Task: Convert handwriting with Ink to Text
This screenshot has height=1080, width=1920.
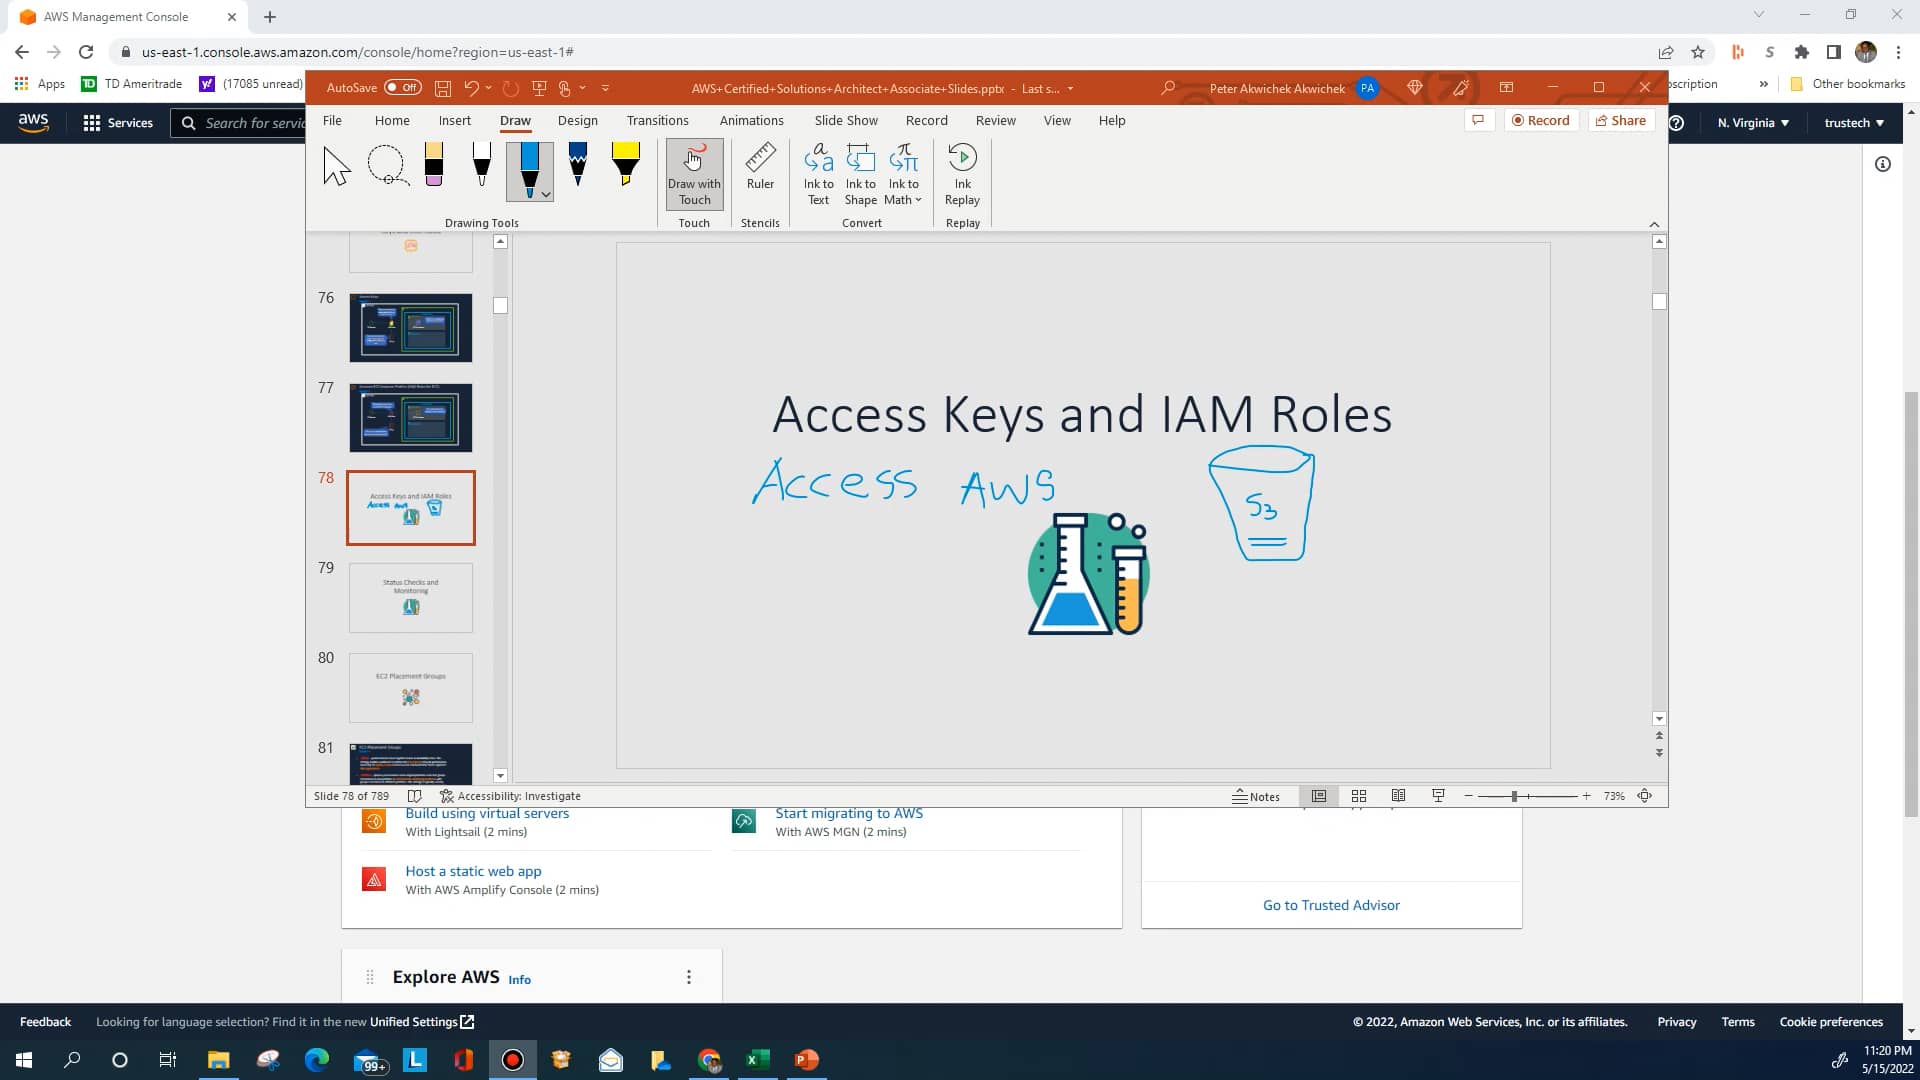Action: click(819, 172)
